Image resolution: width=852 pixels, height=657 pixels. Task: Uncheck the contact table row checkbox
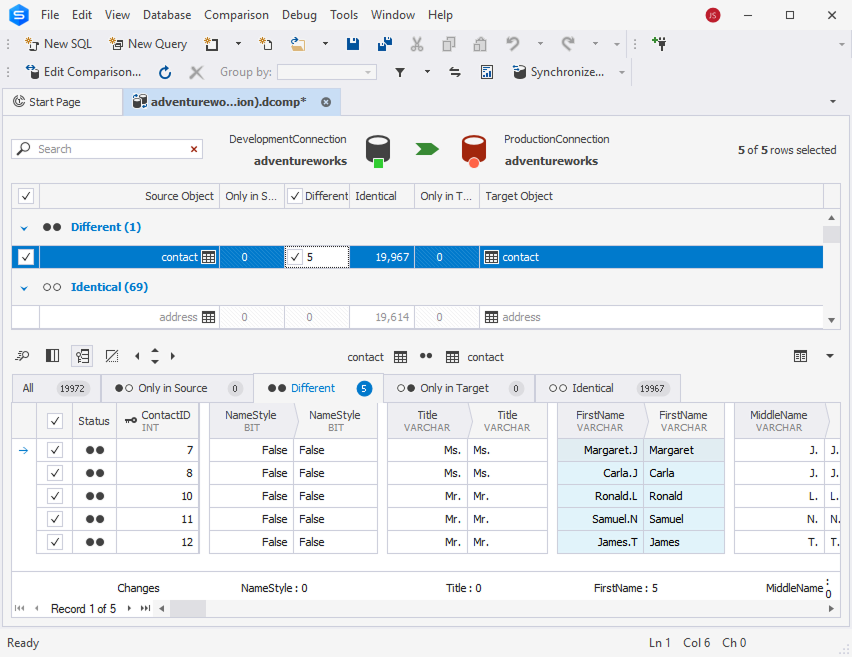[x=26, y=257]
